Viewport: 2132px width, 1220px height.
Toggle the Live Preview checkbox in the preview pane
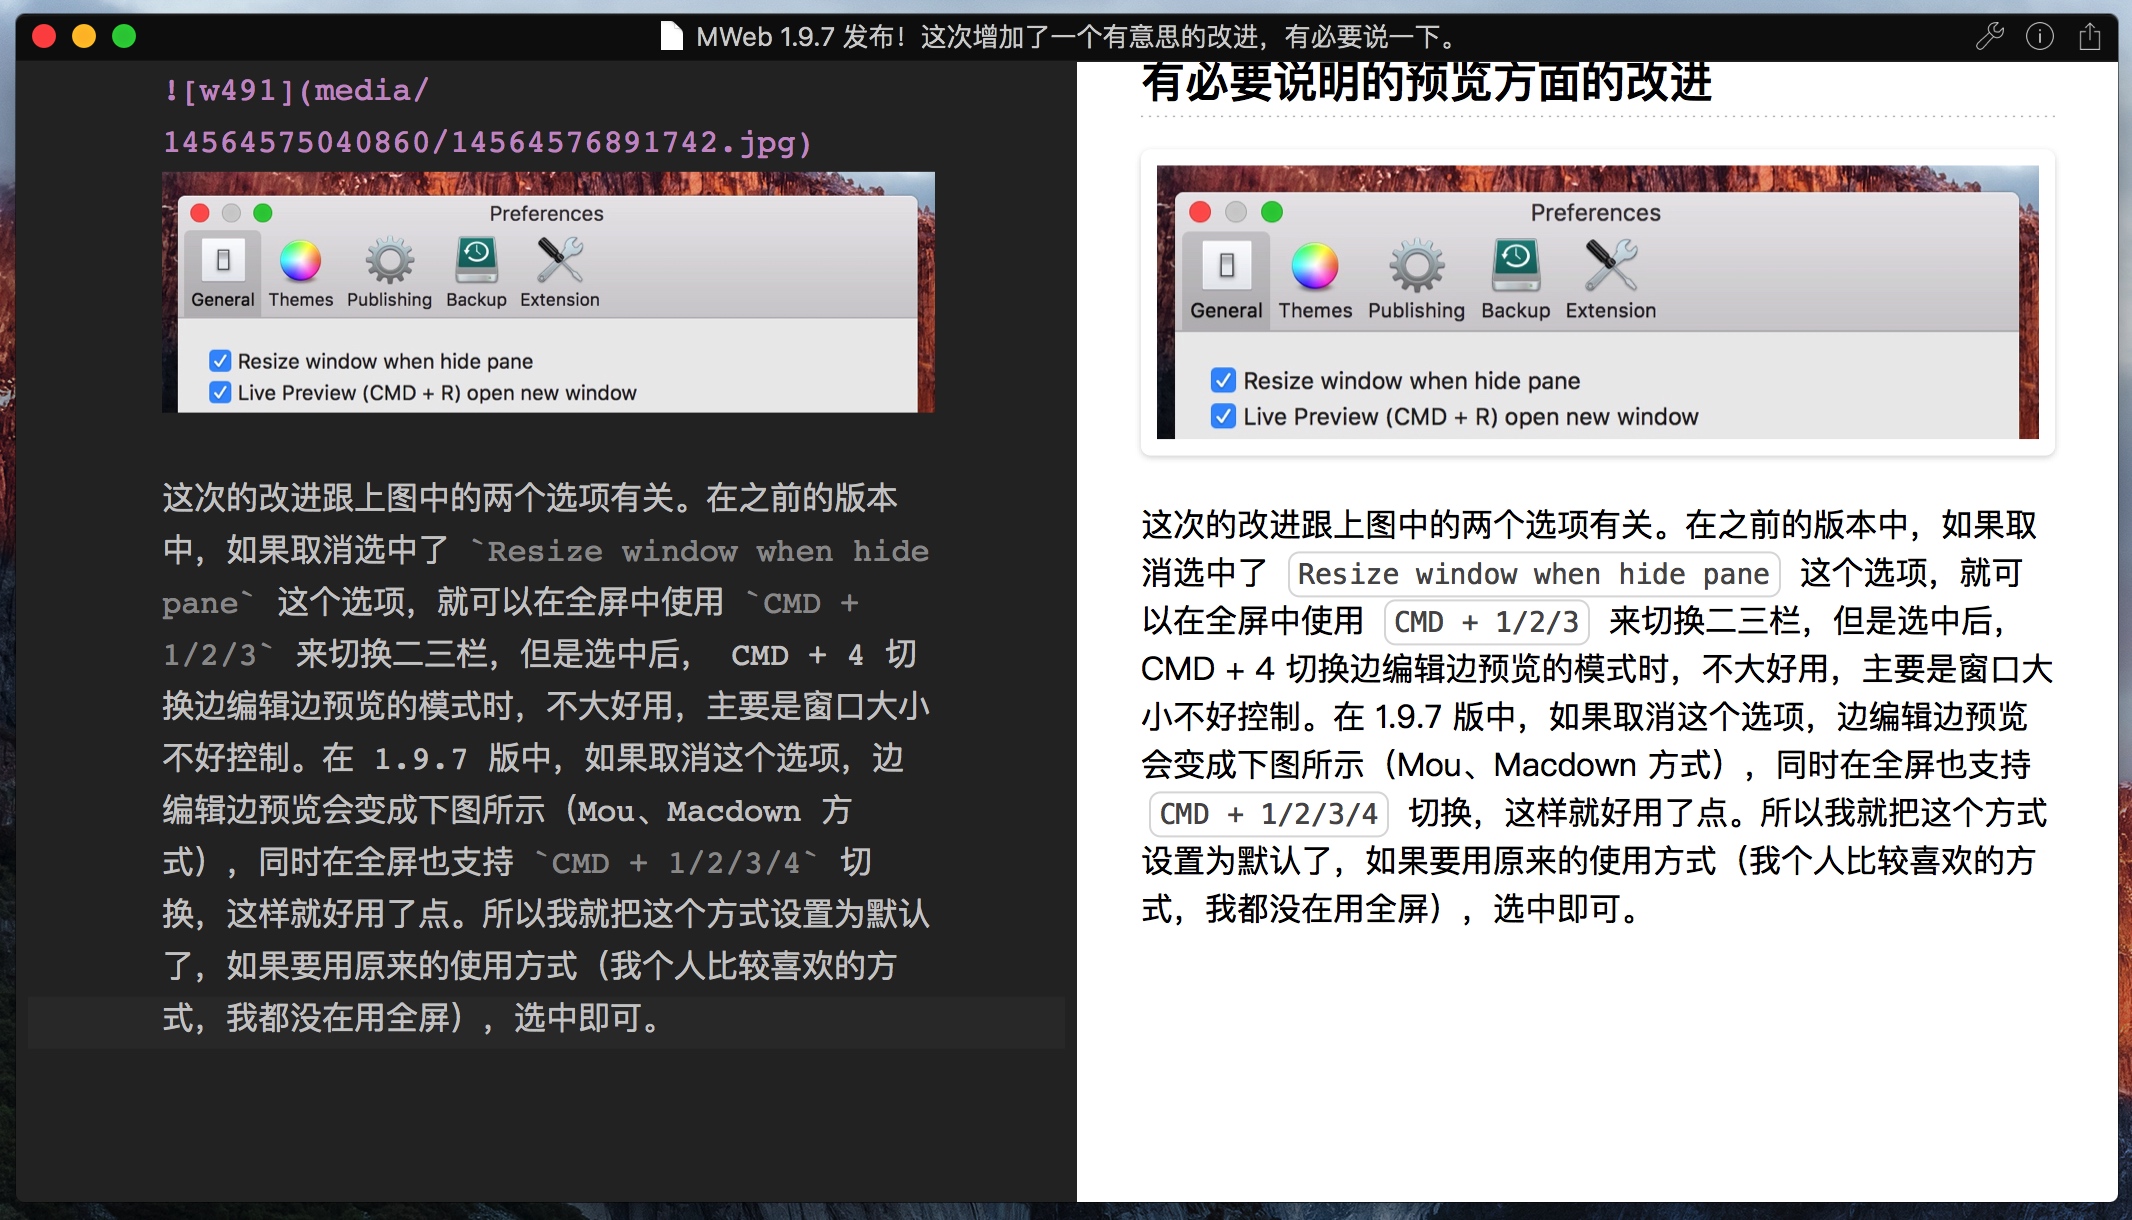(1222, 416)
